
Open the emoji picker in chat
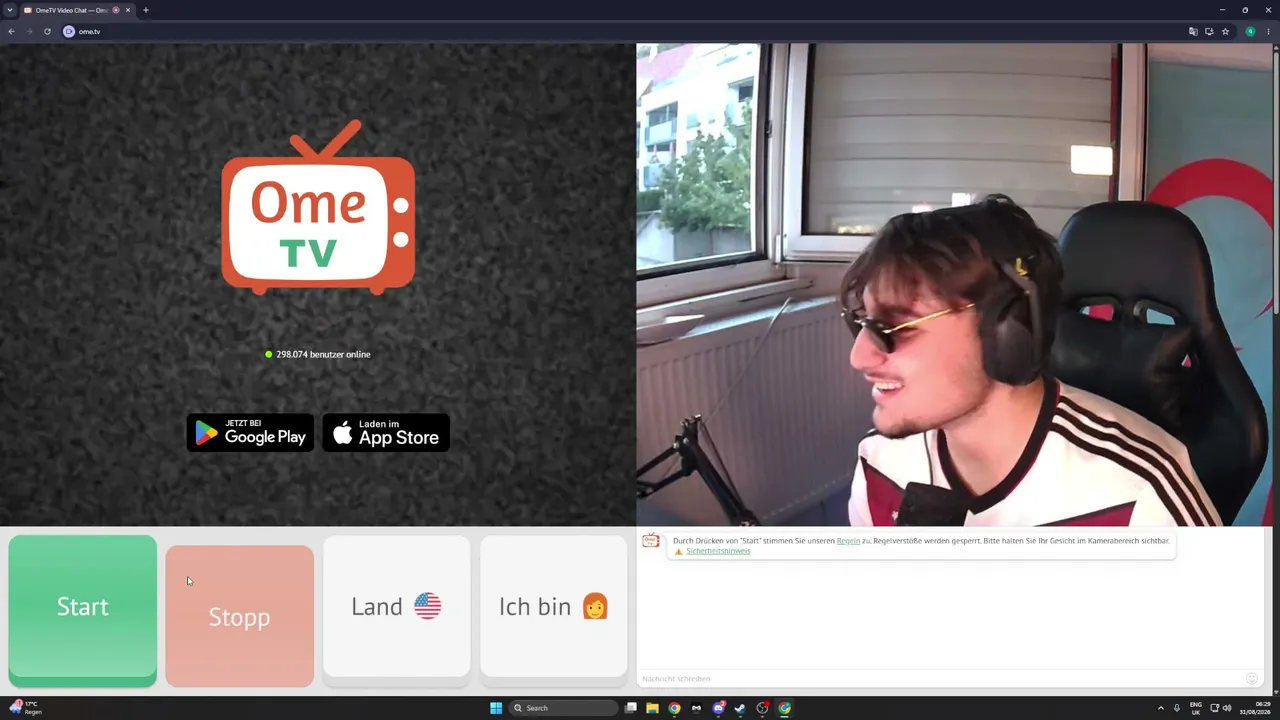coord(1251,679)
